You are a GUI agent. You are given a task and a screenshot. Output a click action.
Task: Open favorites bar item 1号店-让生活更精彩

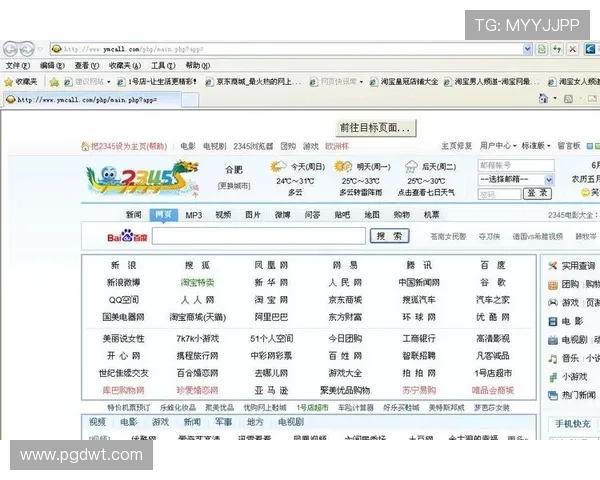pyautogui.click(x=157, y=82)
